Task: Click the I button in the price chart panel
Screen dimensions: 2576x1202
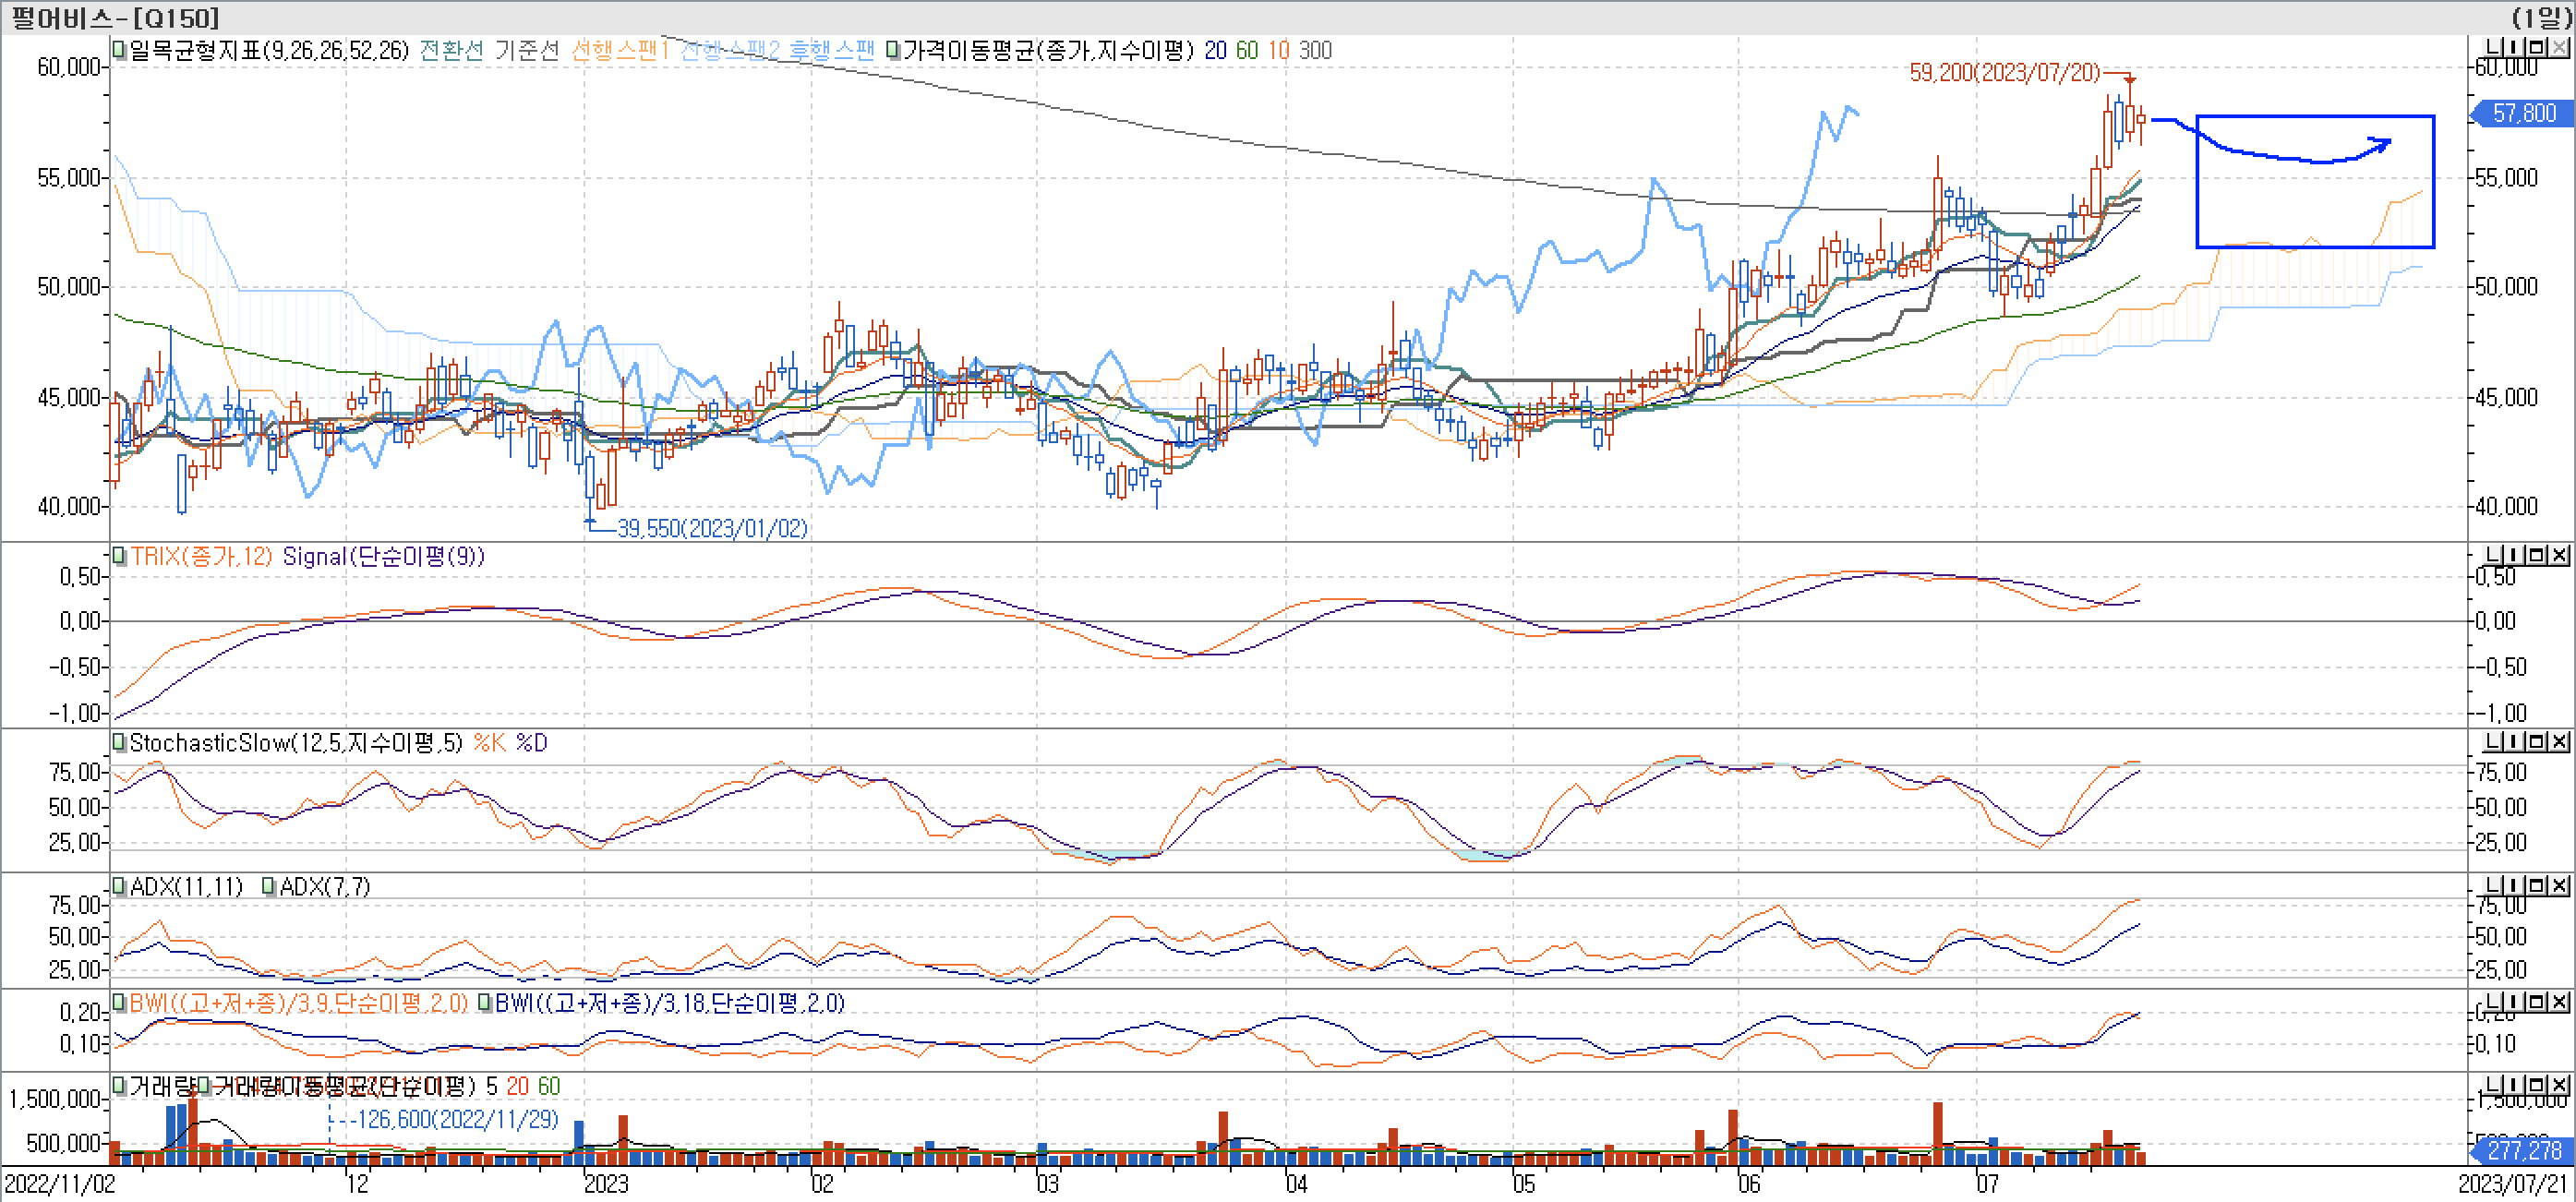Action: (2514, 48)
